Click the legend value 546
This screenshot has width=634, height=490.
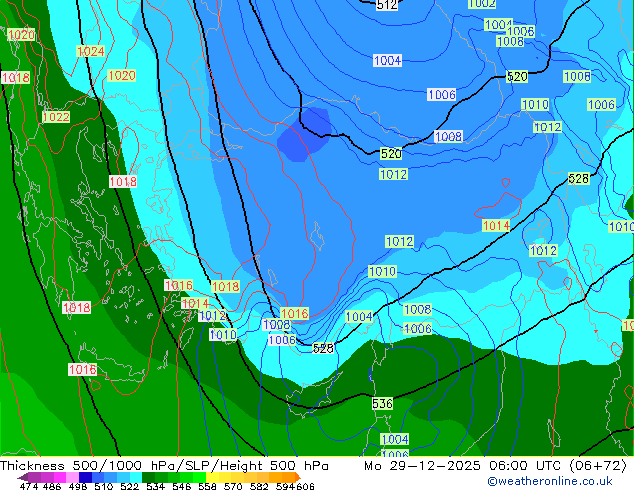point(182,486)
